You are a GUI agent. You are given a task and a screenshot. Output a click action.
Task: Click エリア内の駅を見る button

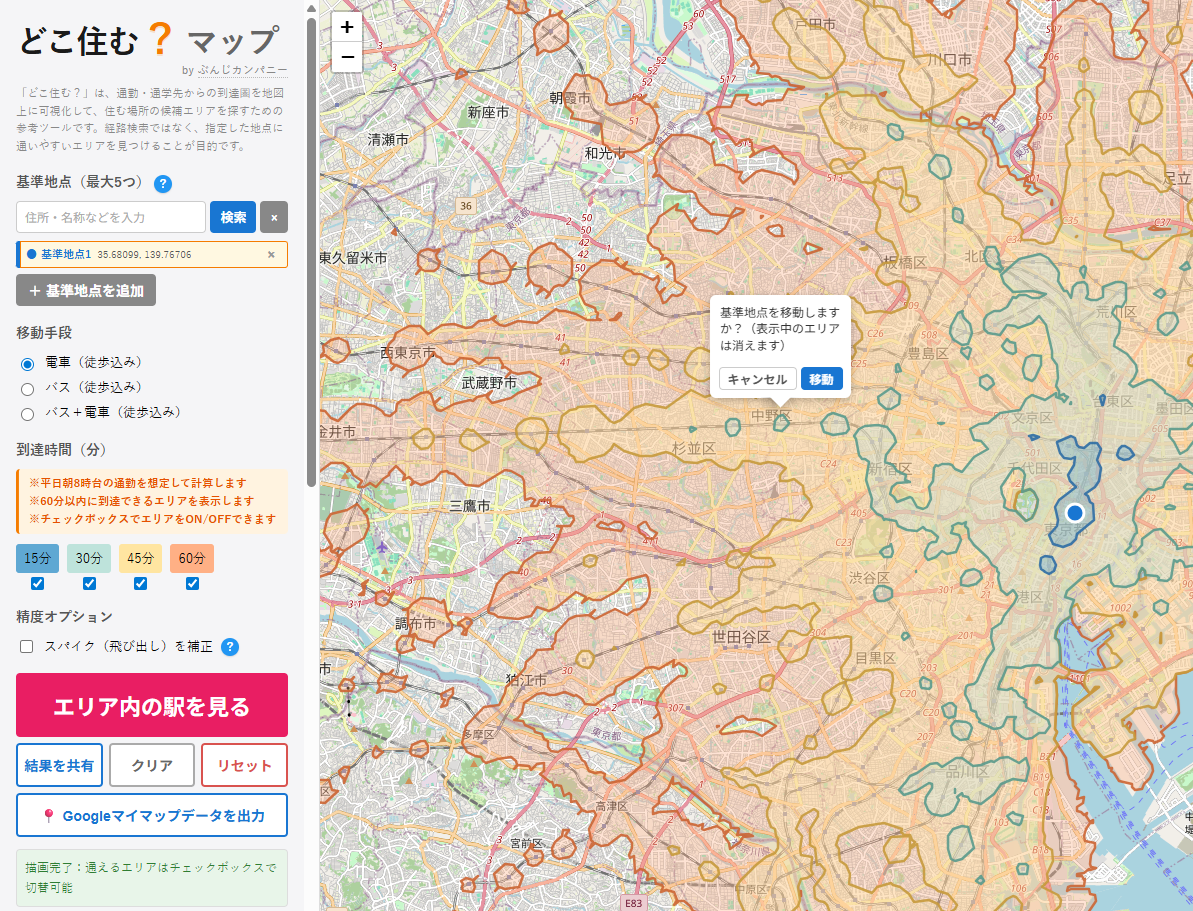[152, 705]
